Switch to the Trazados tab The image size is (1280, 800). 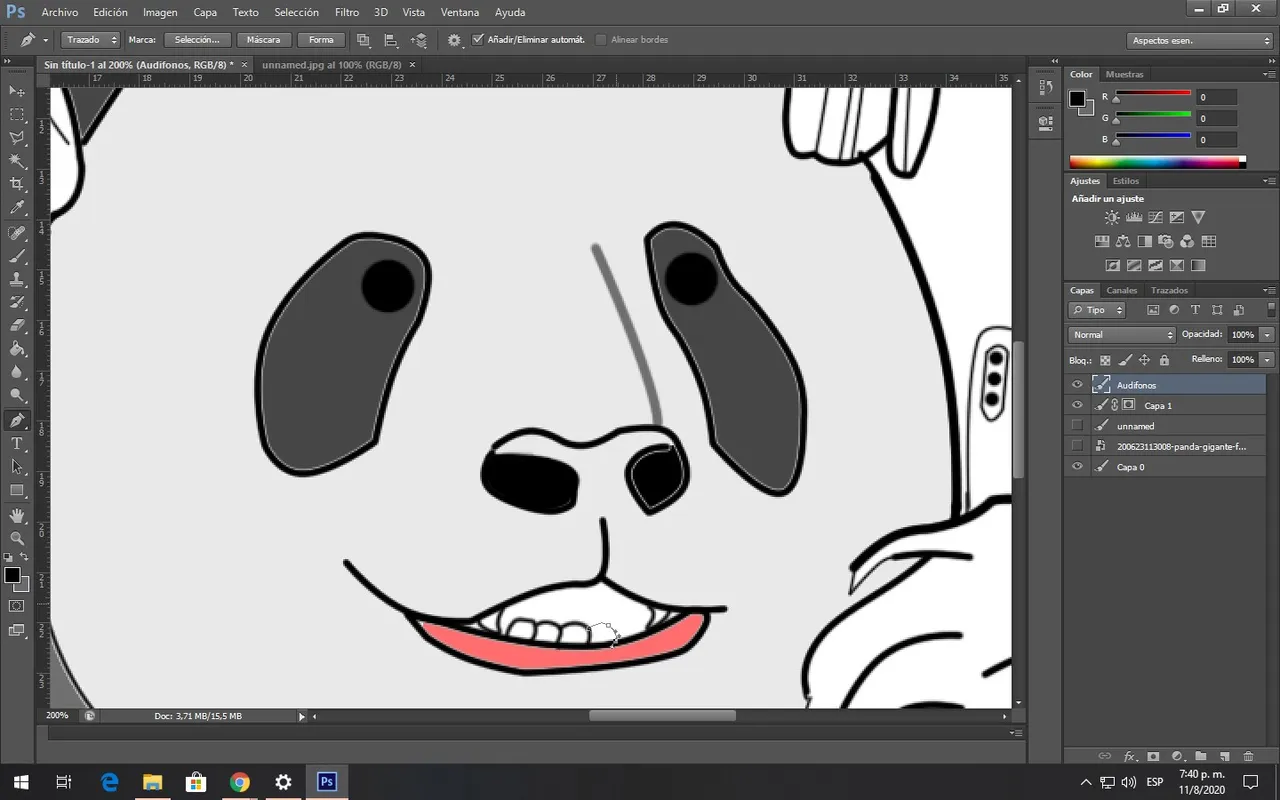1169,290
